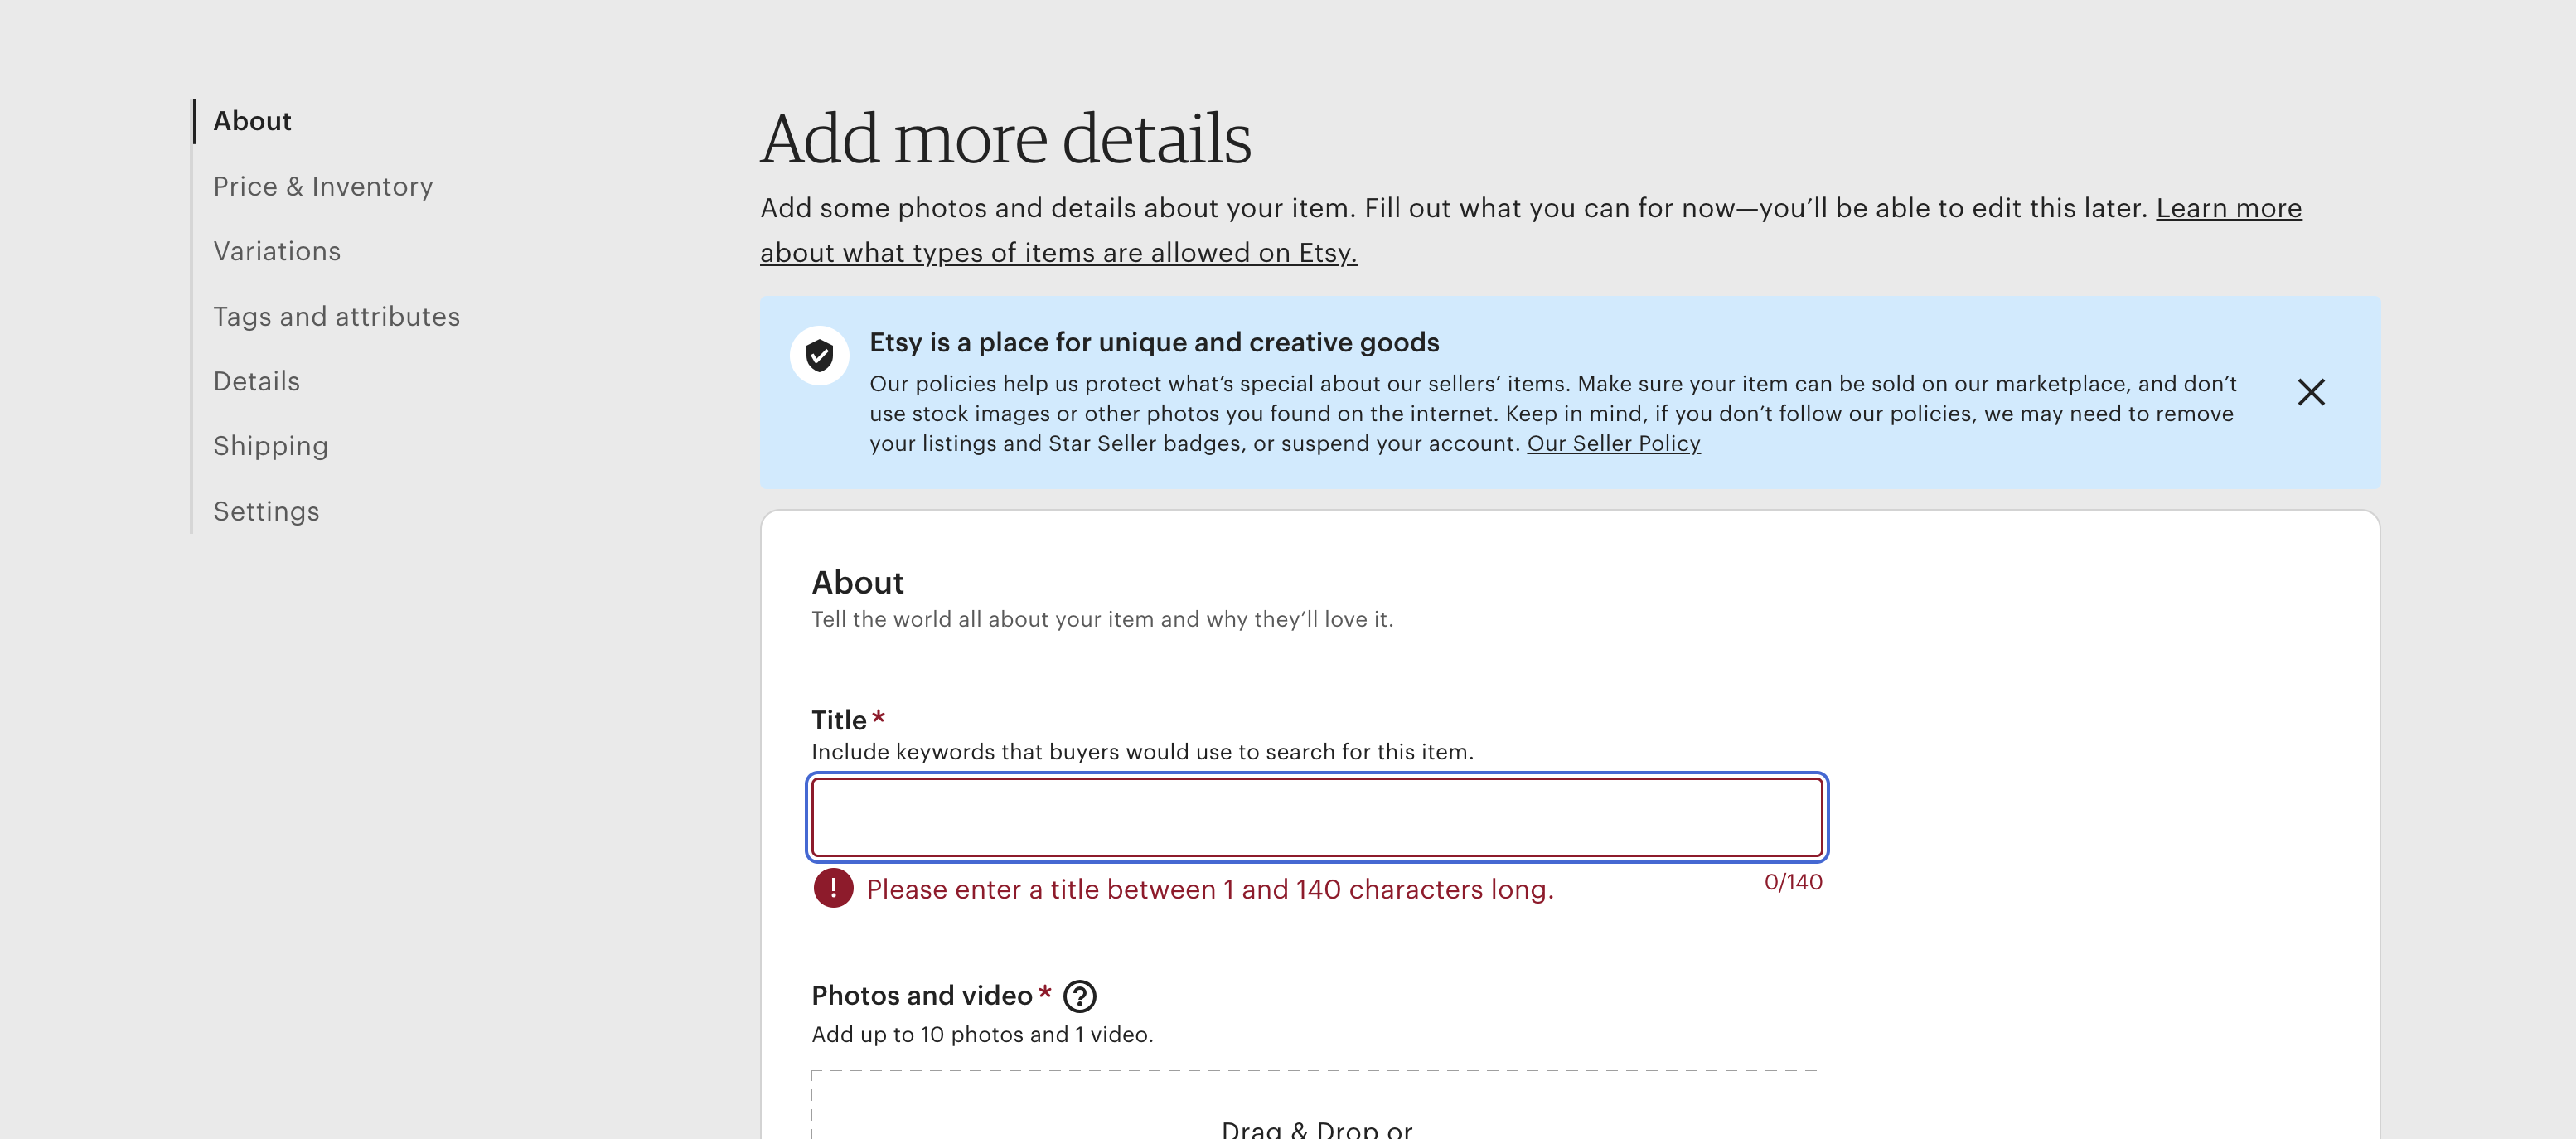2576x1139 pixels.
Task: Focus the Title input field
Action: (1317, 817)
